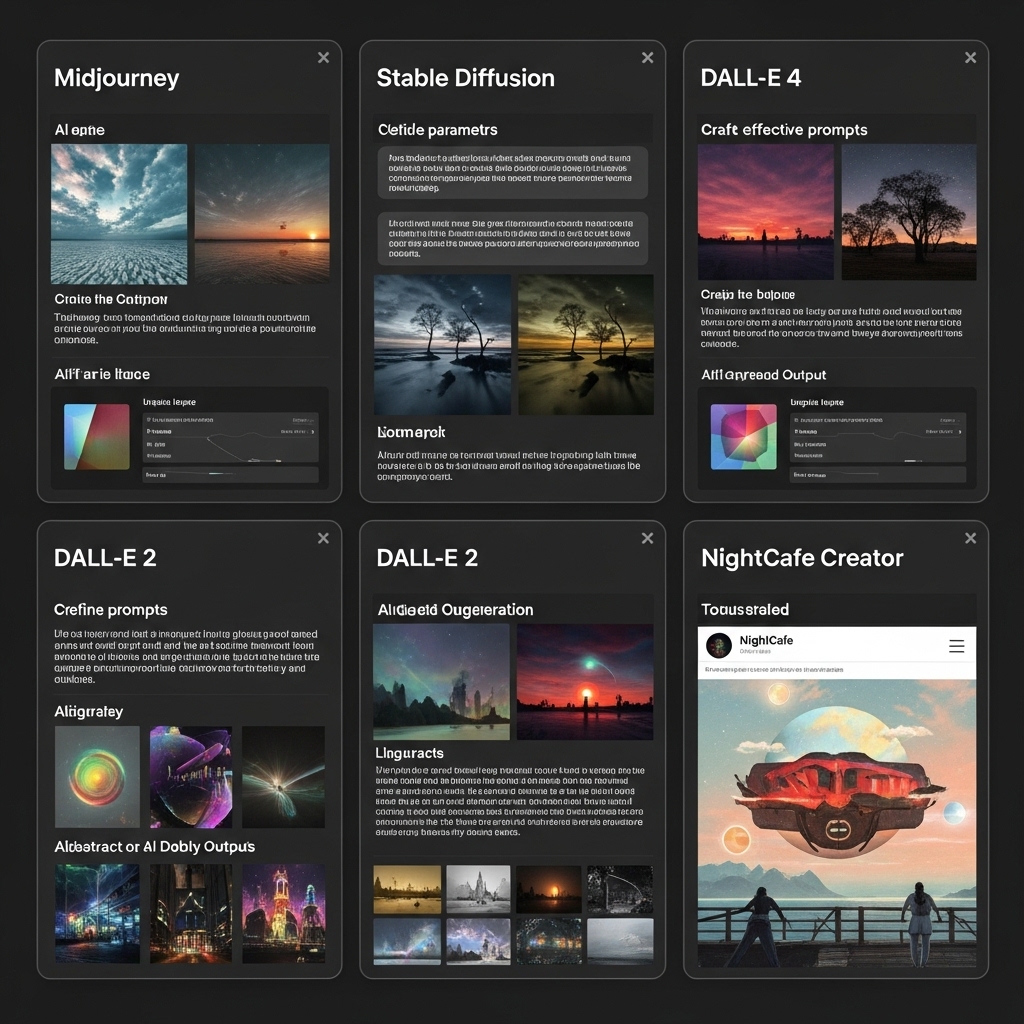Open the grayscale castle small thumbnail

[x=478, y=889]
